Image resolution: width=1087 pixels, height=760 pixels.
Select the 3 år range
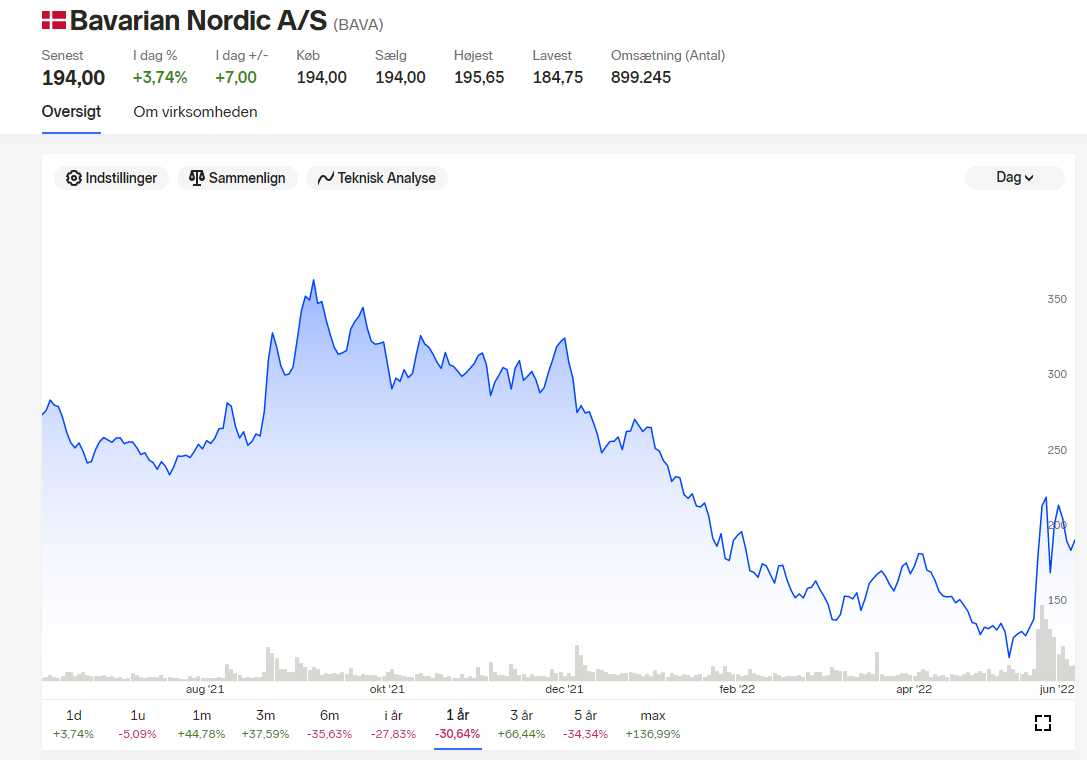pos(521,724)
